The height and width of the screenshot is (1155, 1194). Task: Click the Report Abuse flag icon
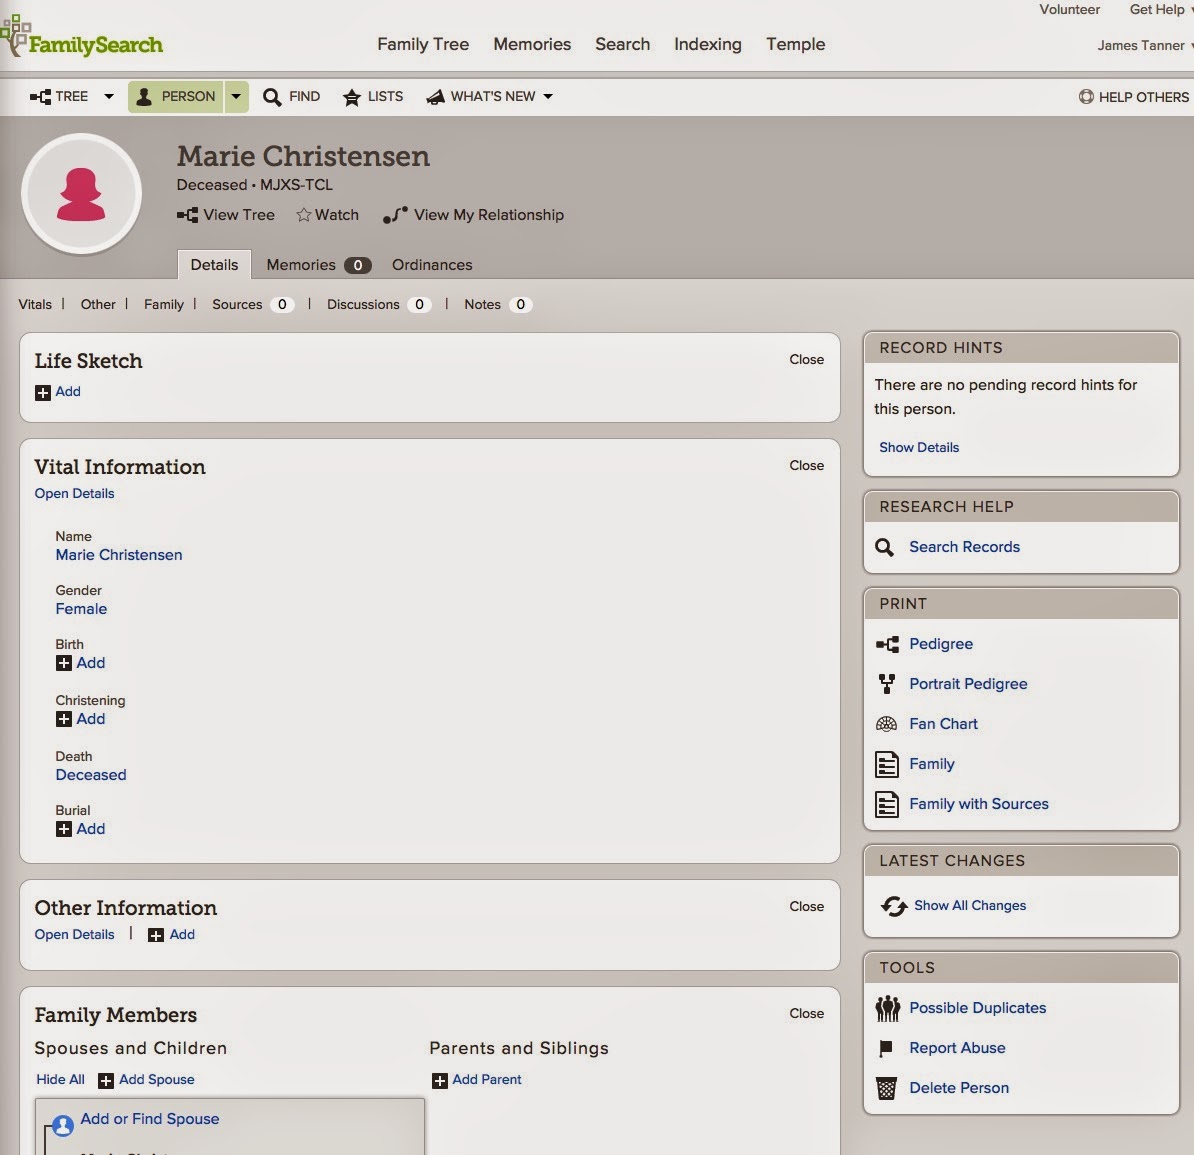pos(886,1048)
